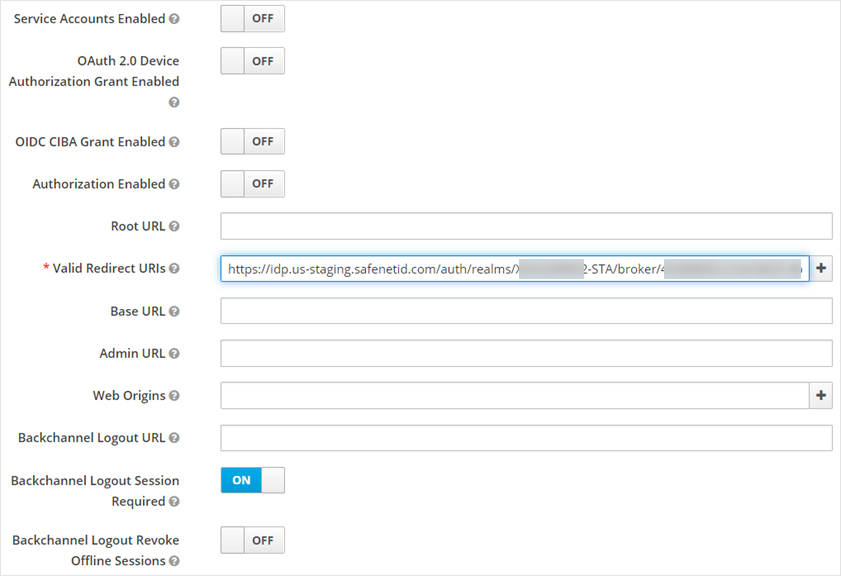
Task: Click help icon next to Web Origins
Action: coord(174,396)
